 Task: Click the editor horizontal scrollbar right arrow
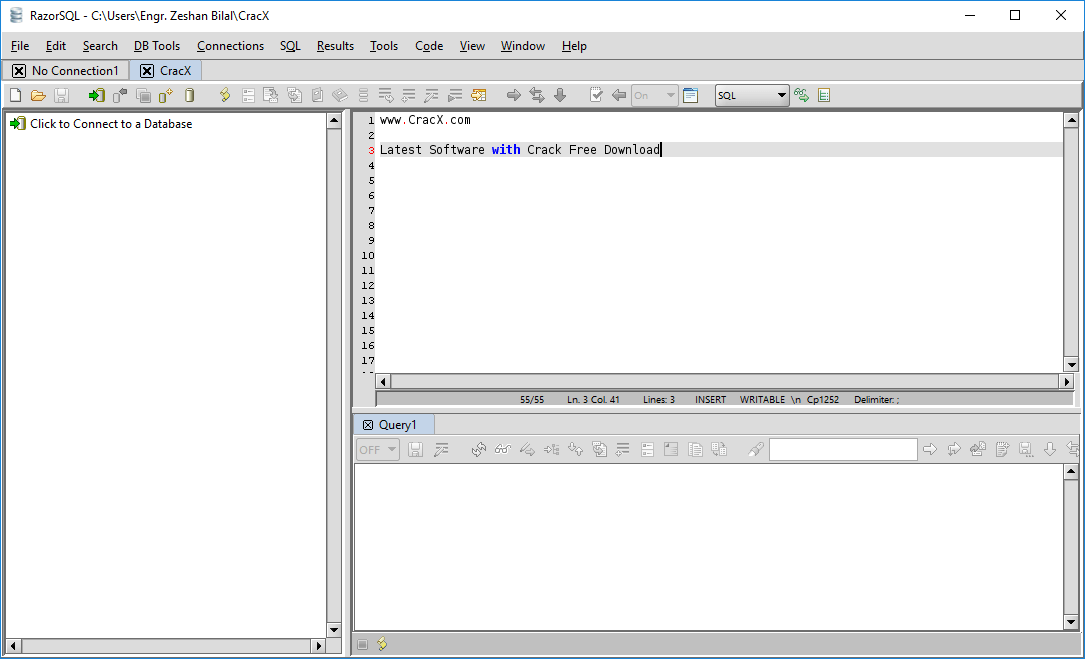click(x=1066, y=381)
